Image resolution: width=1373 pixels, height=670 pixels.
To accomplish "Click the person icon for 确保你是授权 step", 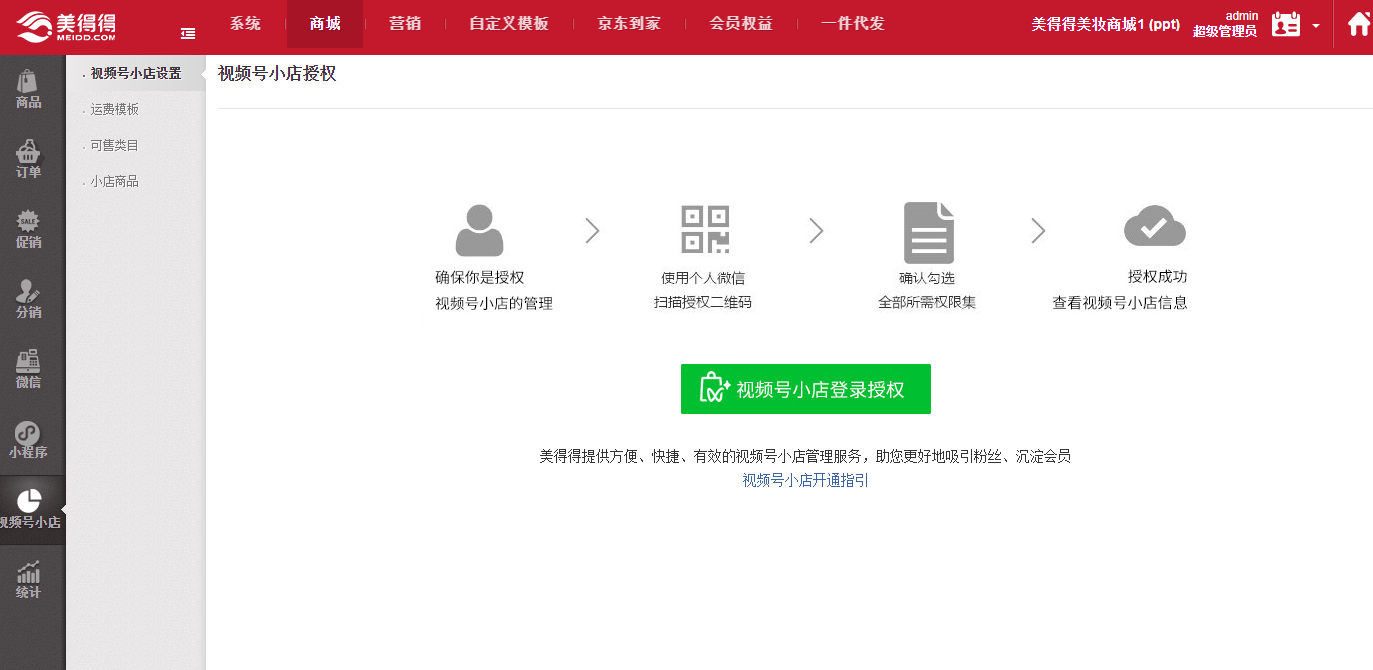I will pos(479,230).
